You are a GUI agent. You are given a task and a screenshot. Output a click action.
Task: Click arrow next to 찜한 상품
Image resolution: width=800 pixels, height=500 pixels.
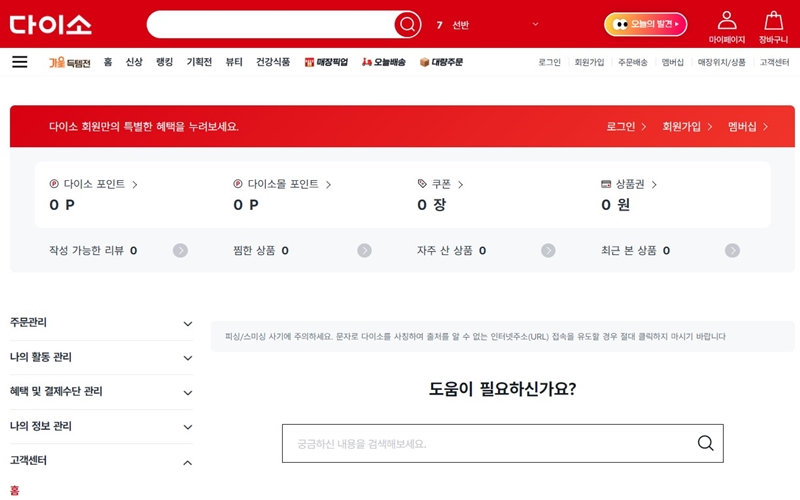click(x=364, y=251)
